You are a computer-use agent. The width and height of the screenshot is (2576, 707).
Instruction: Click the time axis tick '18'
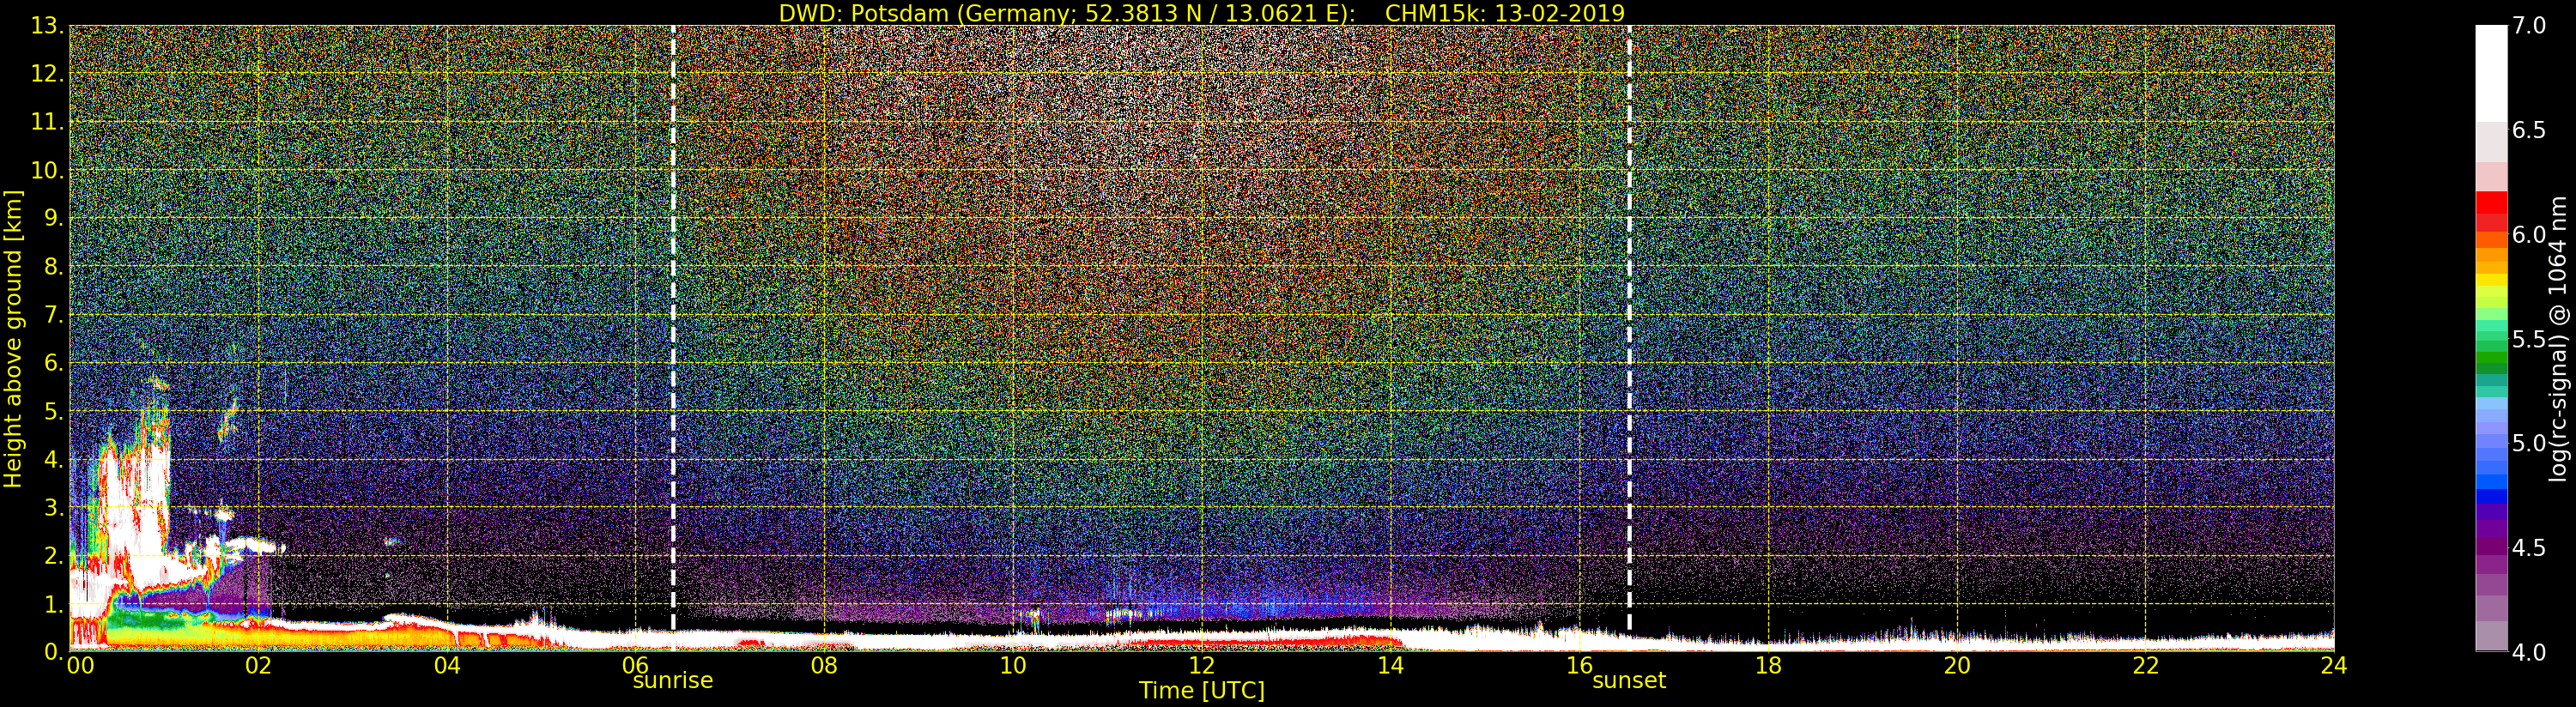coord(1768,665)
